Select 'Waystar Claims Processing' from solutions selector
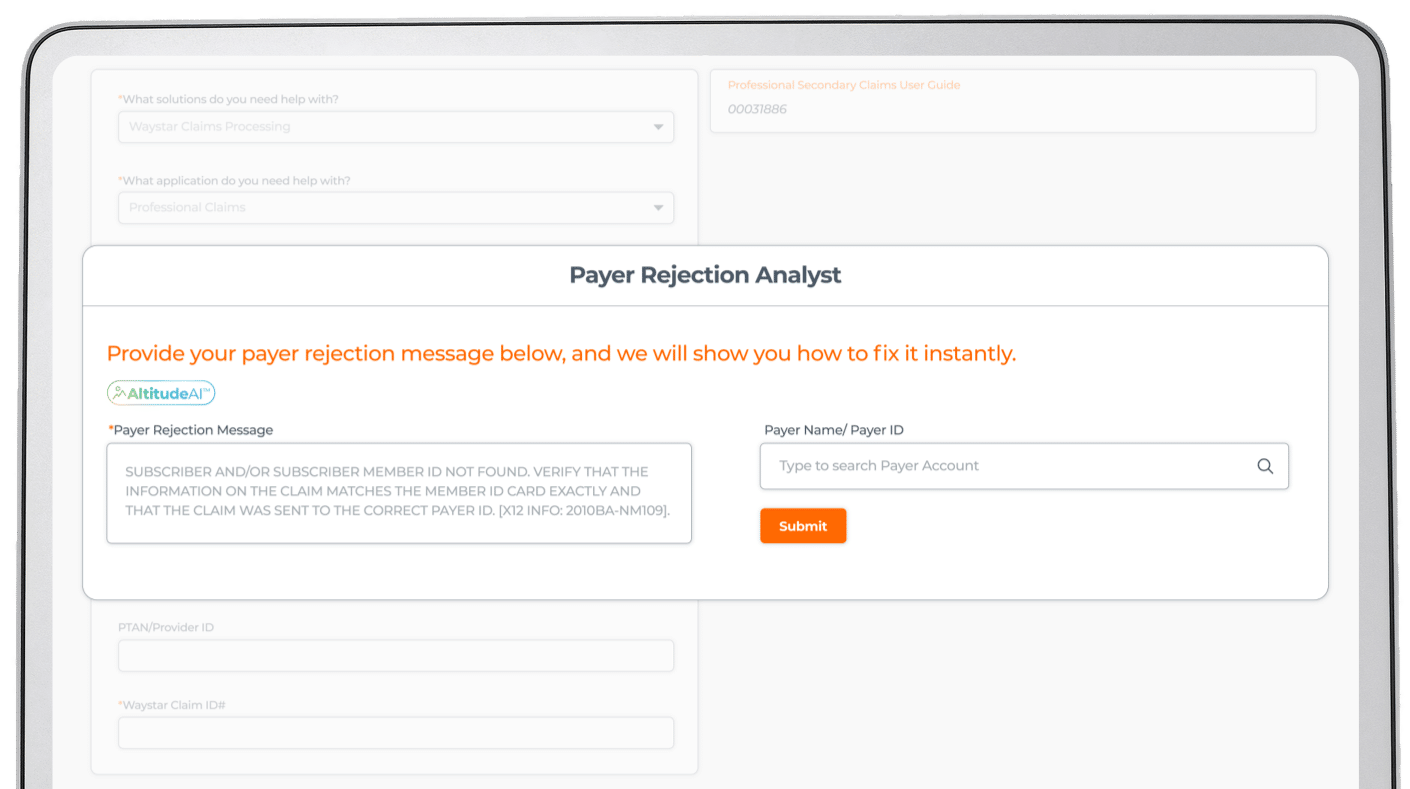The height and width of the screenshot is (789, 1410). (x=396, y=127)
